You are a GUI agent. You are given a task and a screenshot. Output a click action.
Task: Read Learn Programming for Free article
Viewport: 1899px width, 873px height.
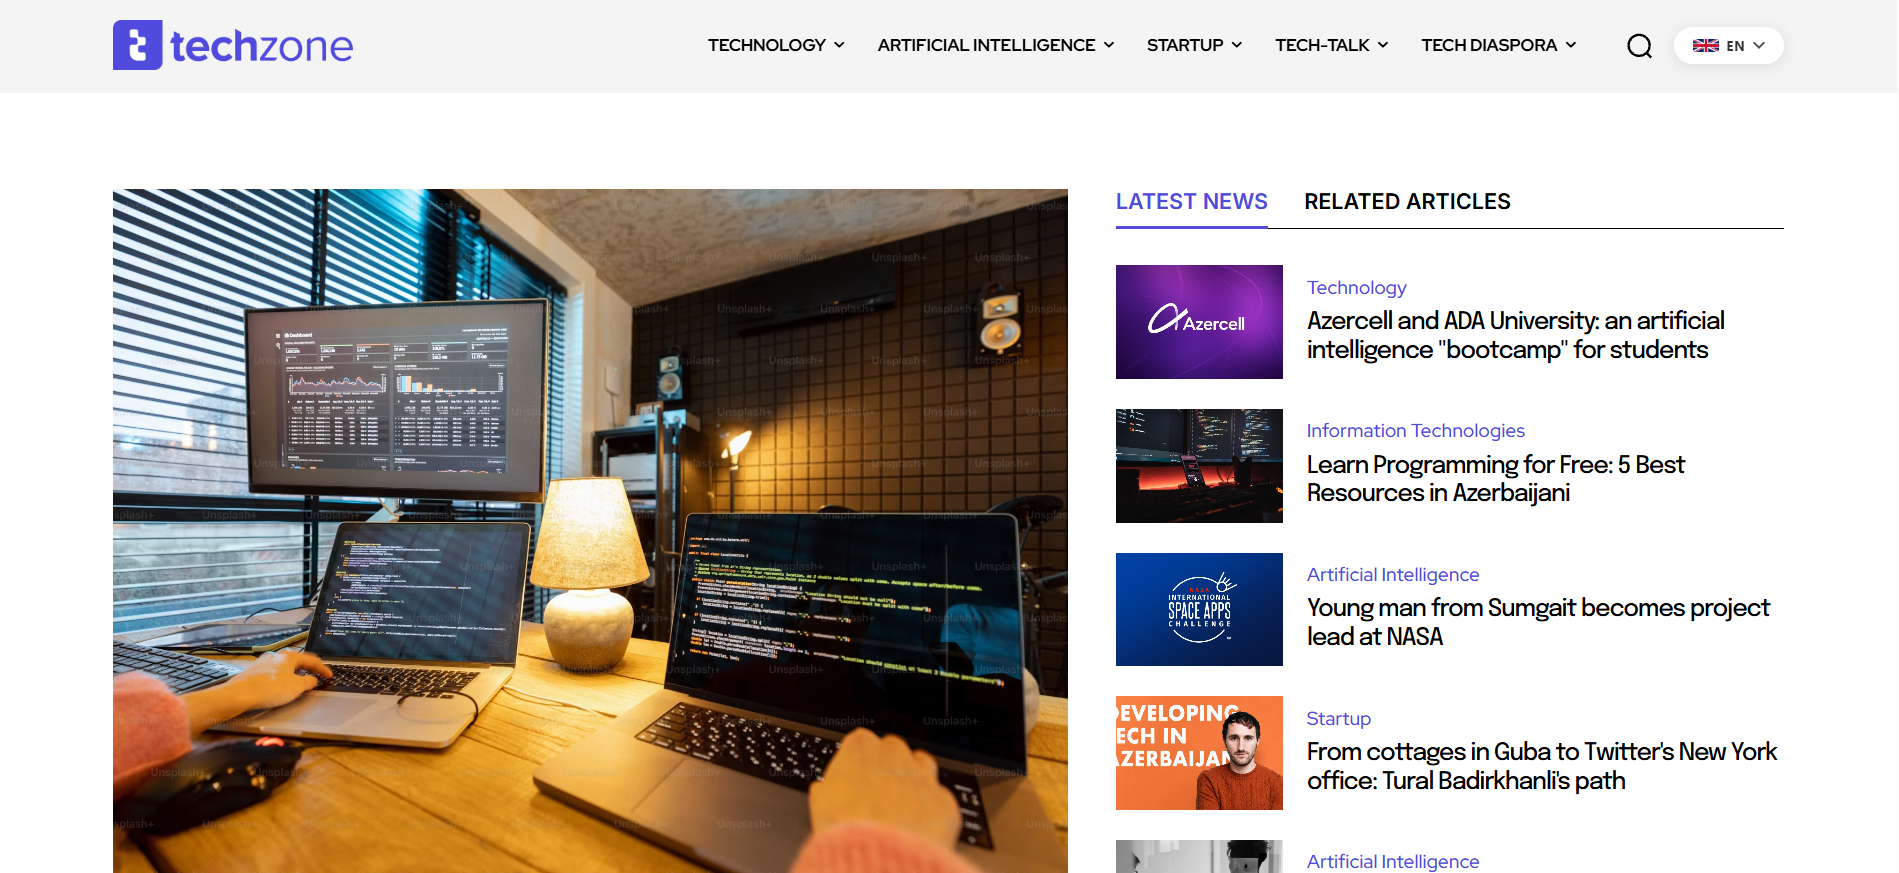(x=1495, y=479)
